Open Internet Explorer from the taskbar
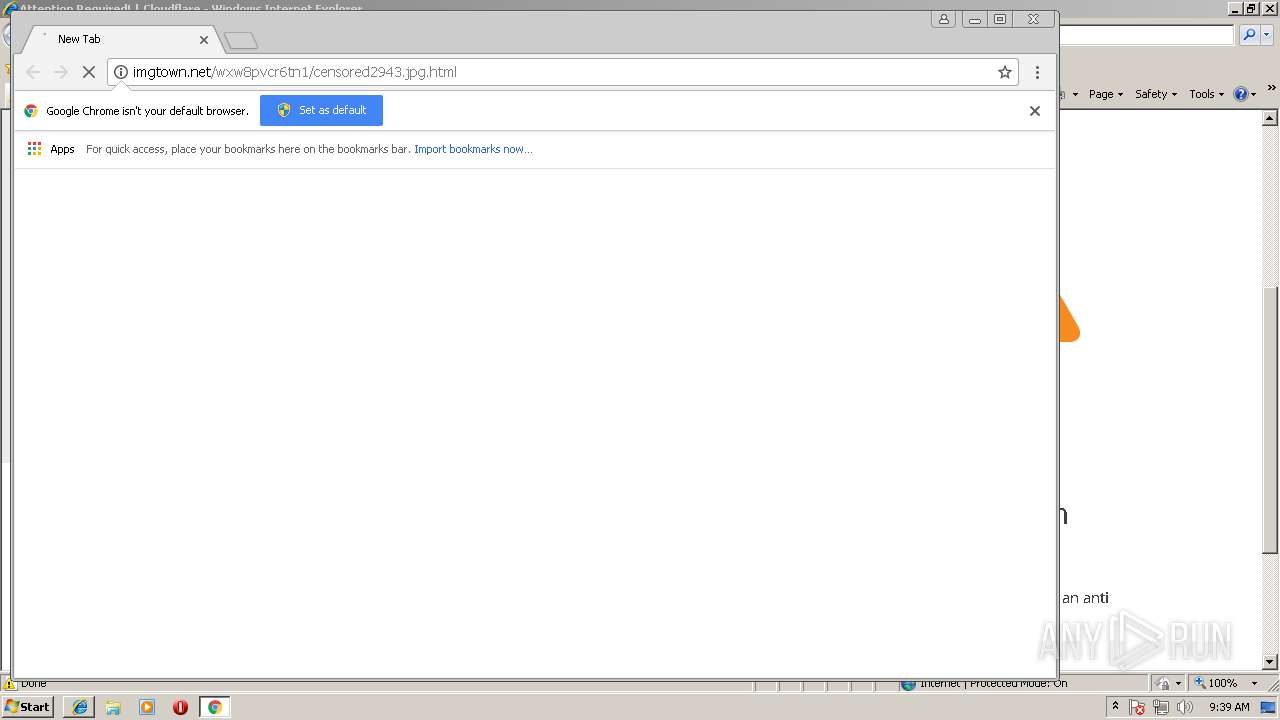Image resolution: width=1280 pixels, height=720 pixels. coord(80,707)
